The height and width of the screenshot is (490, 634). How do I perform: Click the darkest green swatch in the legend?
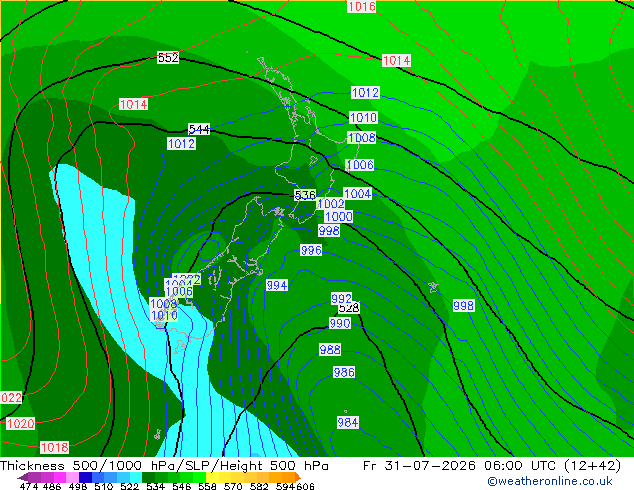[x=148, y=477]
